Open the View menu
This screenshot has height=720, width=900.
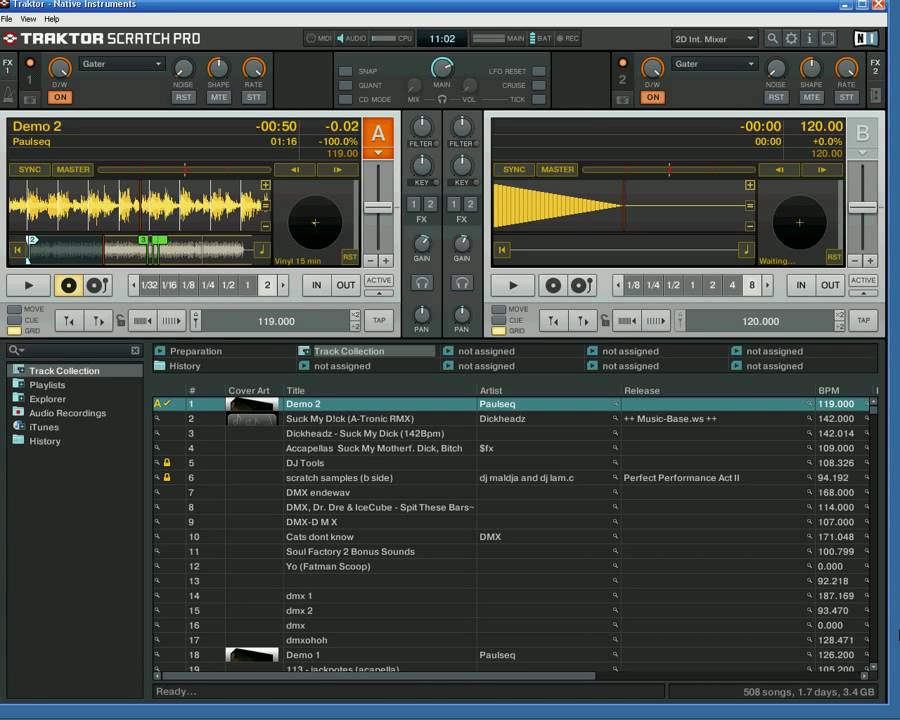point(28,19)
